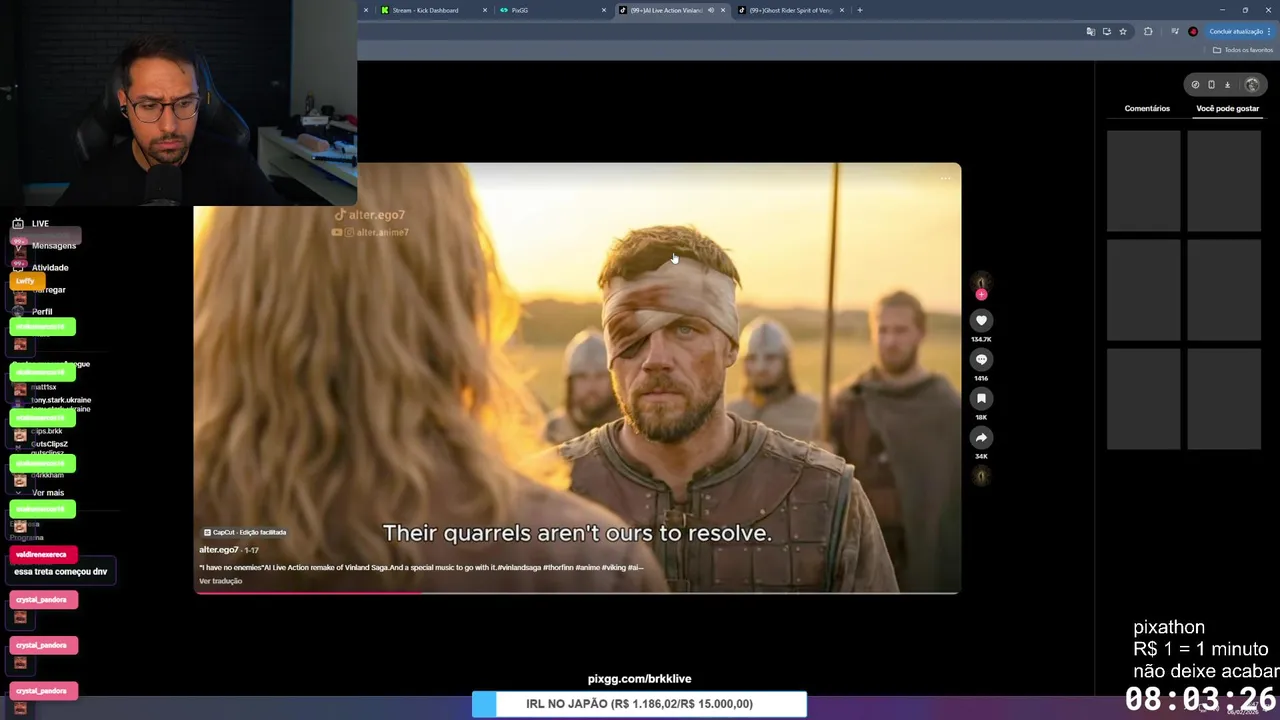Click Ver tradução under the caption
This screenshot has height=720, width=1280.
point(220,581)
